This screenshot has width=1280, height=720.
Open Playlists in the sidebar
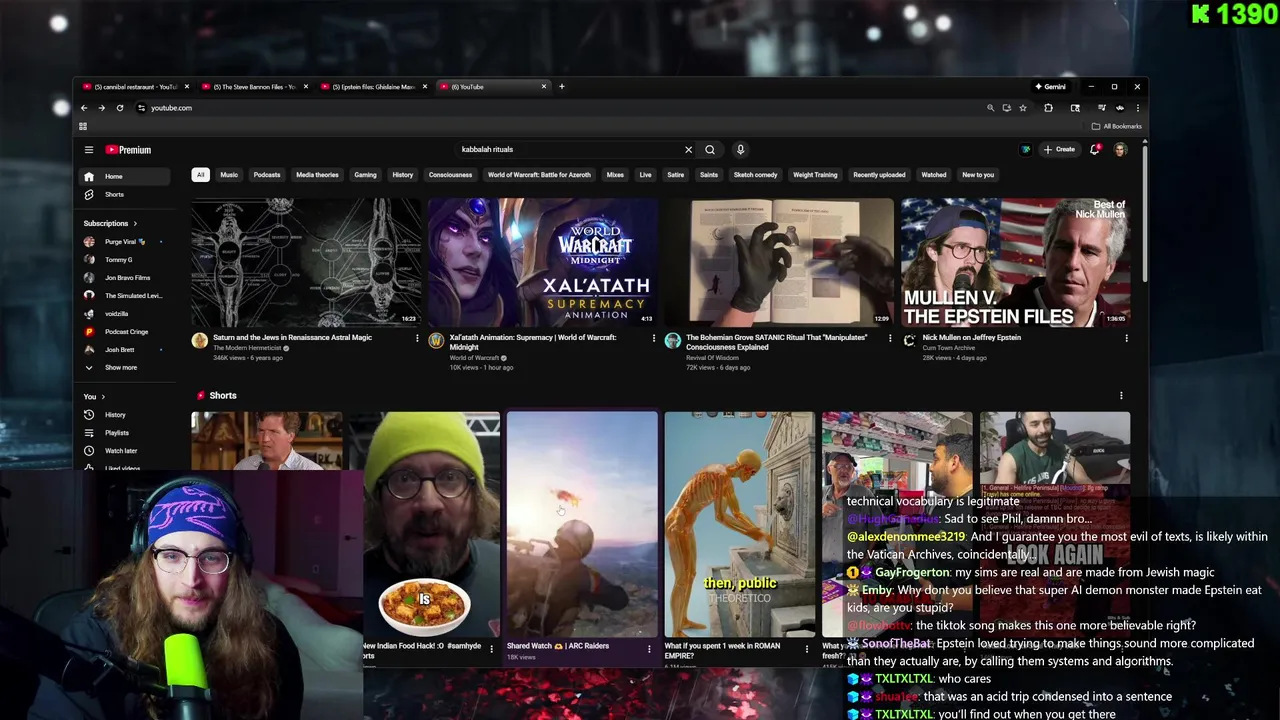[x=125, y=433]
